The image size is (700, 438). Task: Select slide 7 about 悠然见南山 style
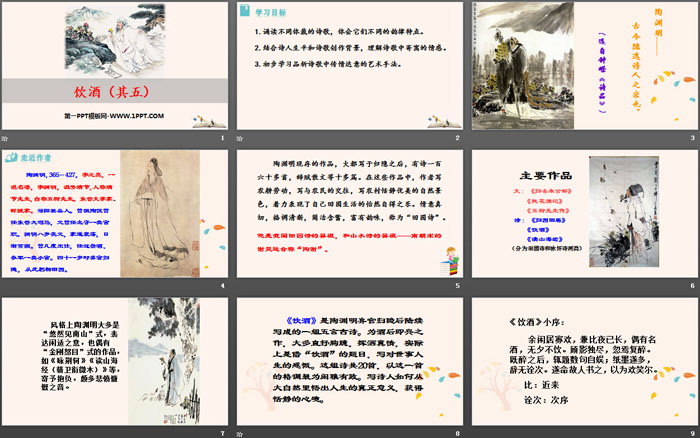click(x=115, y=361)
